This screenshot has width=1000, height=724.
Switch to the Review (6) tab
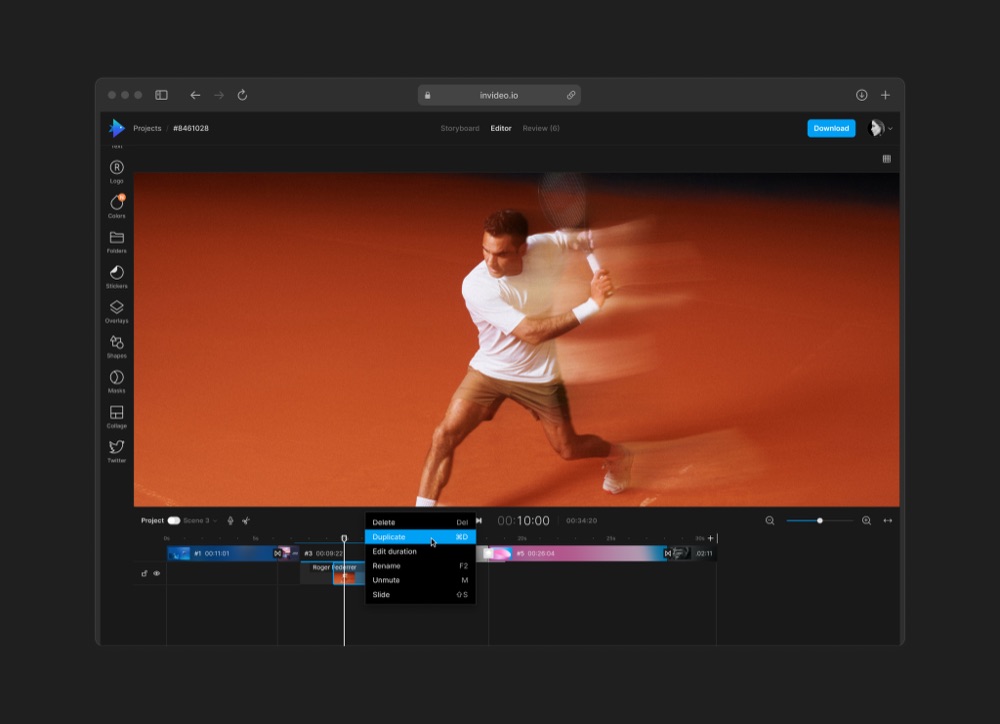tap(541, 128)
